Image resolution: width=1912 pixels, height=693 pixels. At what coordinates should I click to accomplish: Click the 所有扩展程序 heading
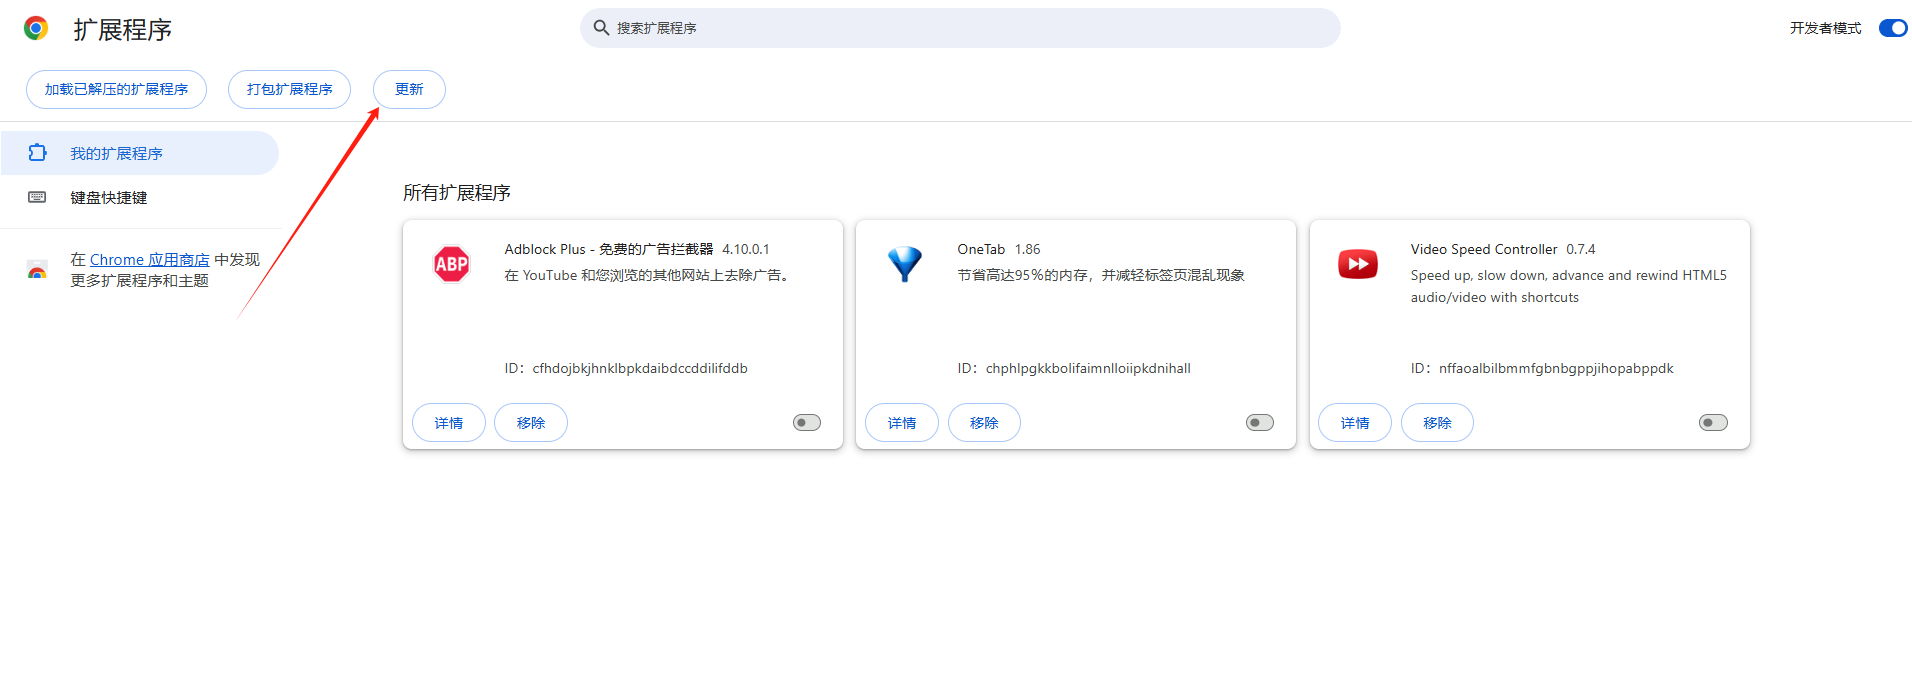click(x=457, y=193)
